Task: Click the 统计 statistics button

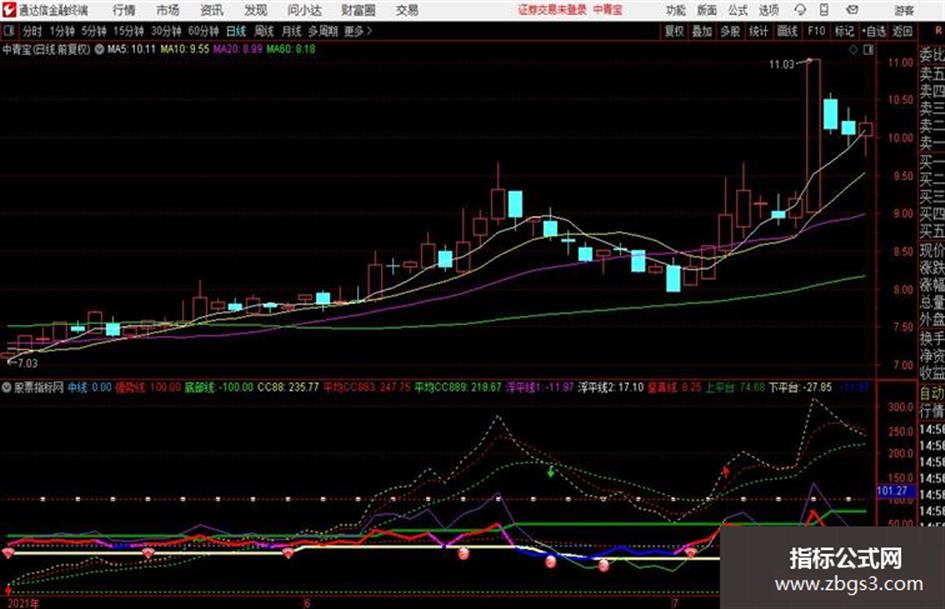Action: click(x=759, y=31)
